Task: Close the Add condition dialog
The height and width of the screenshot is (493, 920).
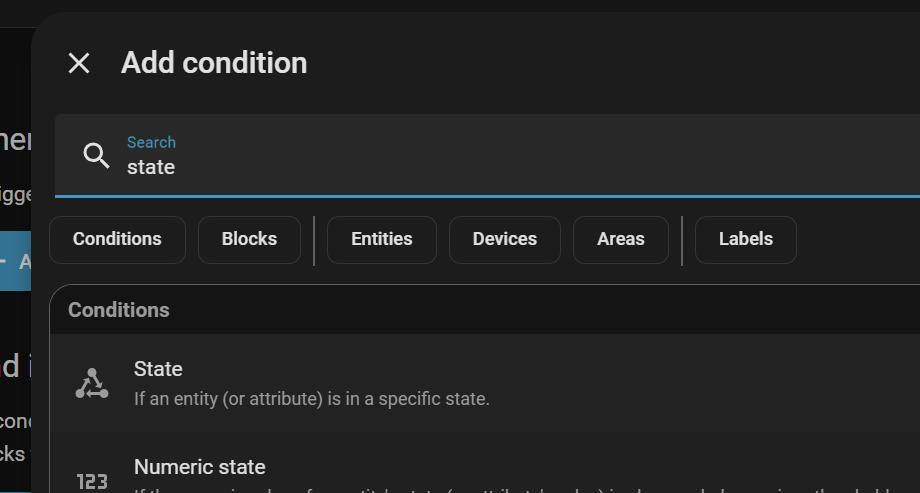Action: point(79,64)
